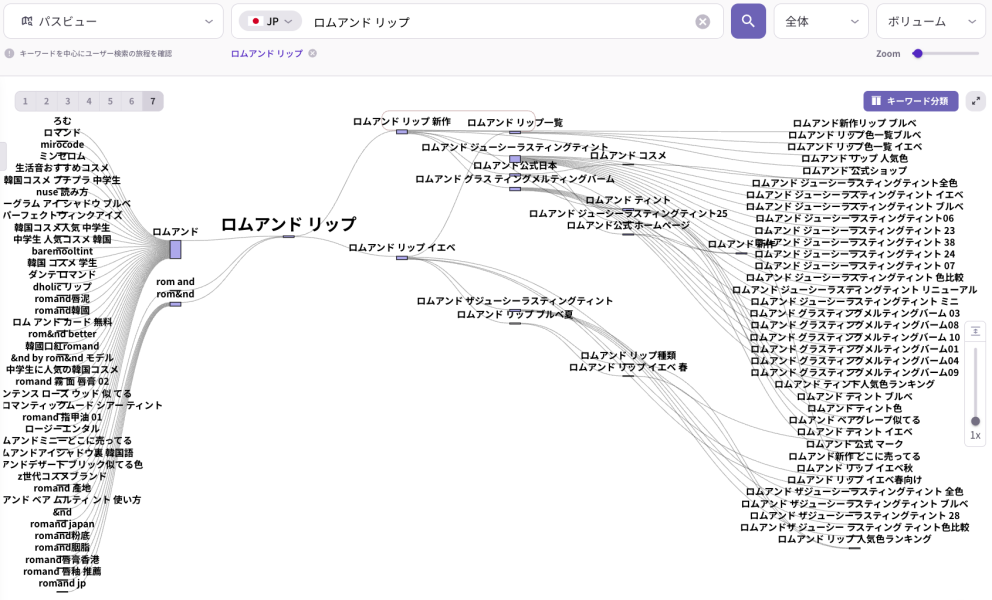Click the ロムアンド ティント イエベ keyword
This screenshot has width=992, height=600.
854,432
